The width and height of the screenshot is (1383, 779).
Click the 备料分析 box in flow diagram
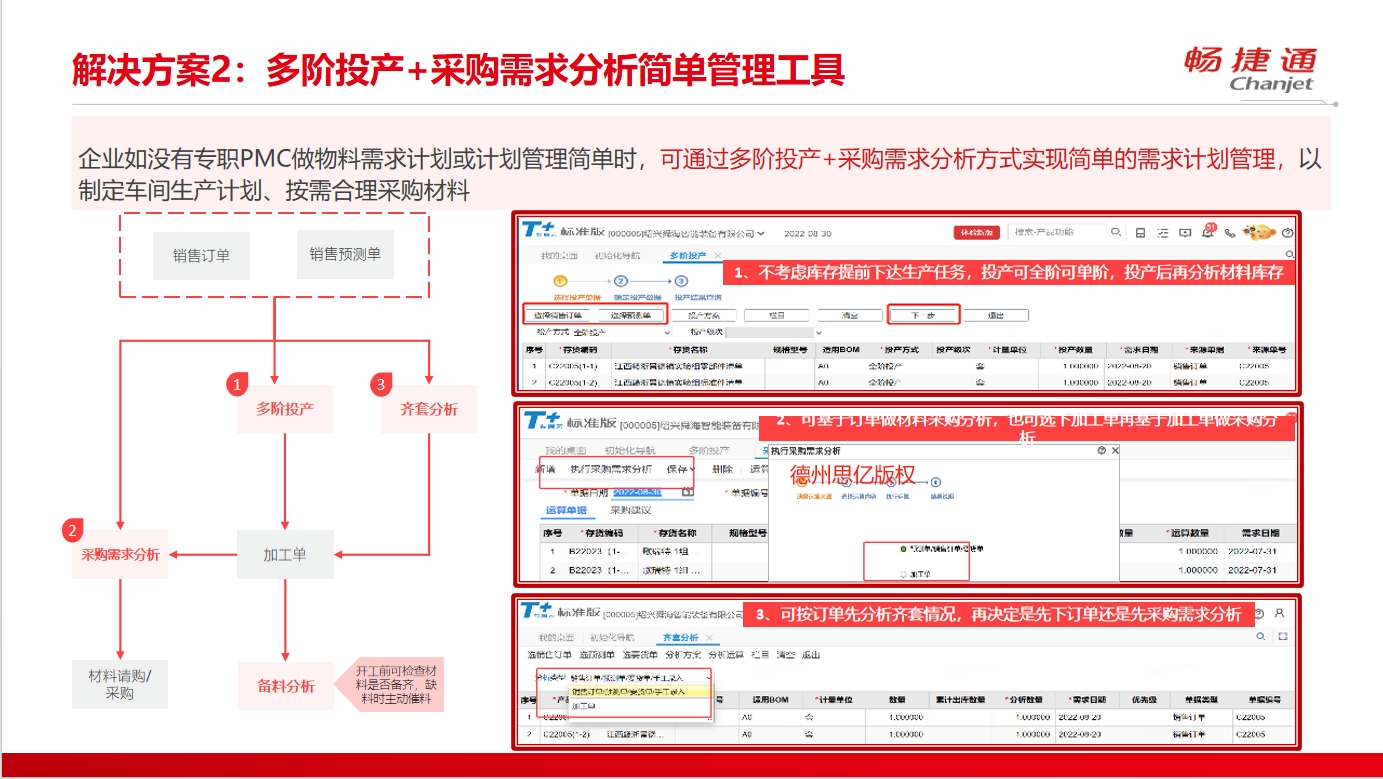(286, 686)
